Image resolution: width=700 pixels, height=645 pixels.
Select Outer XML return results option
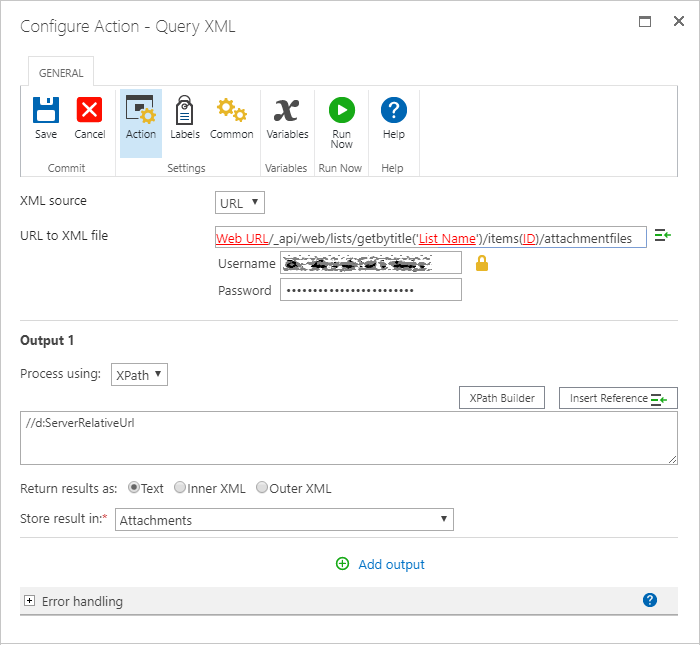pyautogui.click(x=262, y=487)
